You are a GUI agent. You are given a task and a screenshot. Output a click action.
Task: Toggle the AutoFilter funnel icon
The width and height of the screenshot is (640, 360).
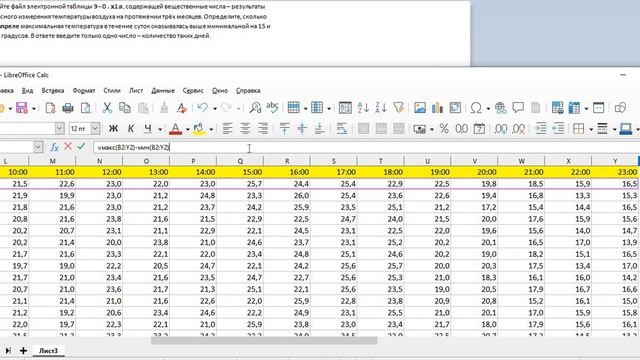(x=398, y=108)
